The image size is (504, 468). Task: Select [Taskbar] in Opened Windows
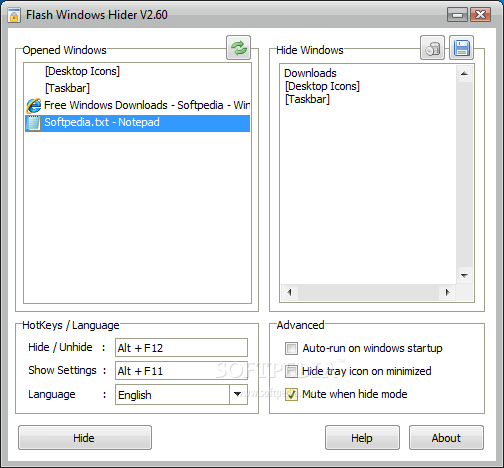[137, 88]
